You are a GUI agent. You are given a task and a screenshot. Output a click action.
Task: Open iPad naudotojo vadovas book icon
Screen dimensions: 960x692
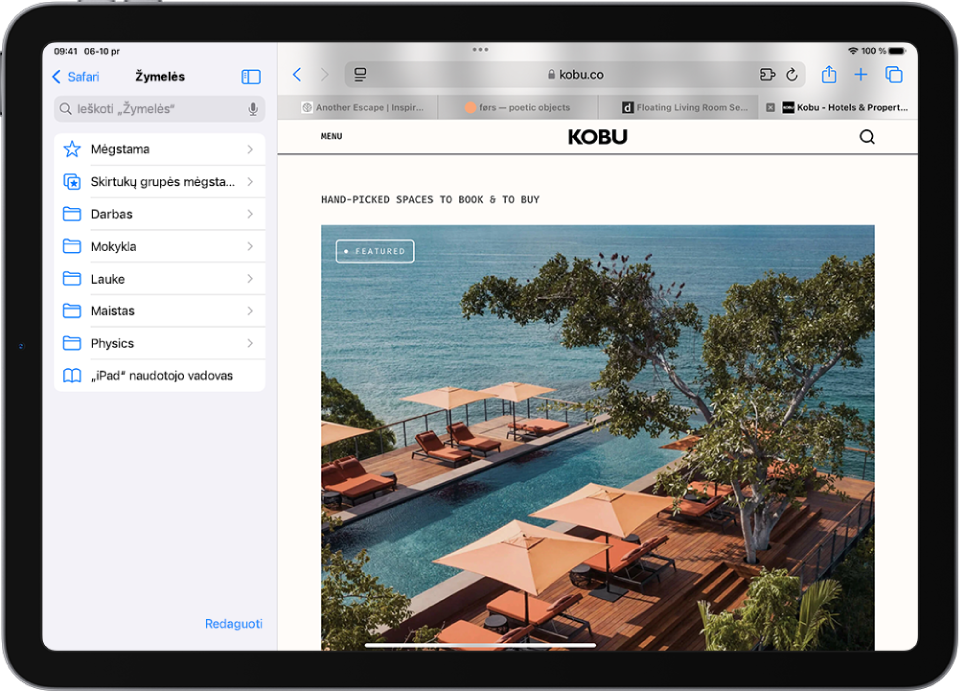[72, 375]
